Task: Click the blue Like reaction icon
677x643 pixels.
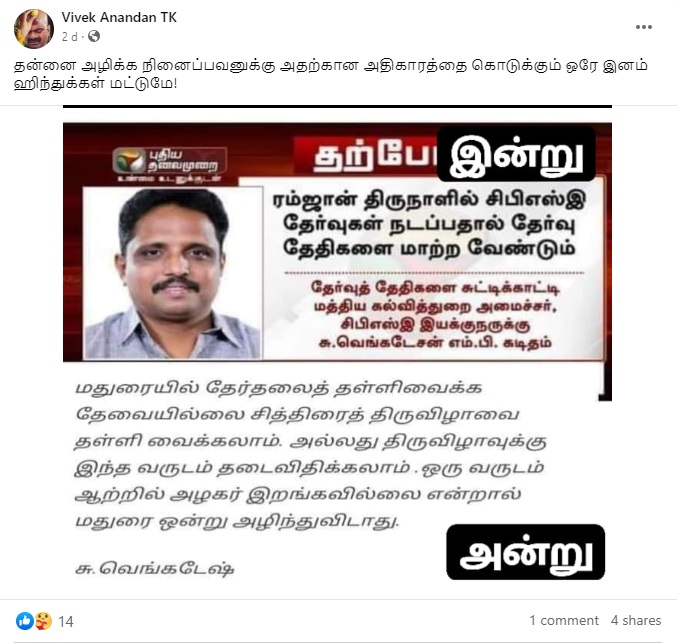Action: click(x=25, y=621)
